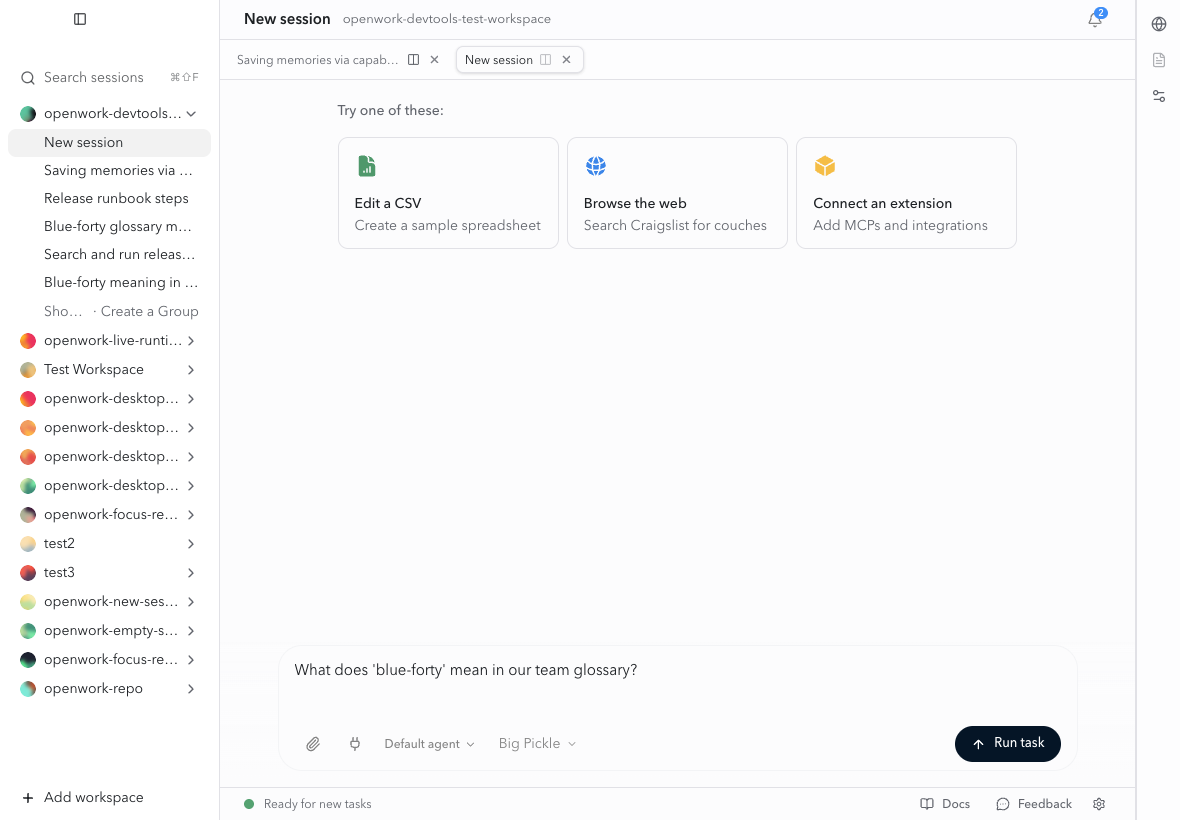Toggle the sidebar panel icon
The width and height of the screenshot is (1180, 820).
80,19
